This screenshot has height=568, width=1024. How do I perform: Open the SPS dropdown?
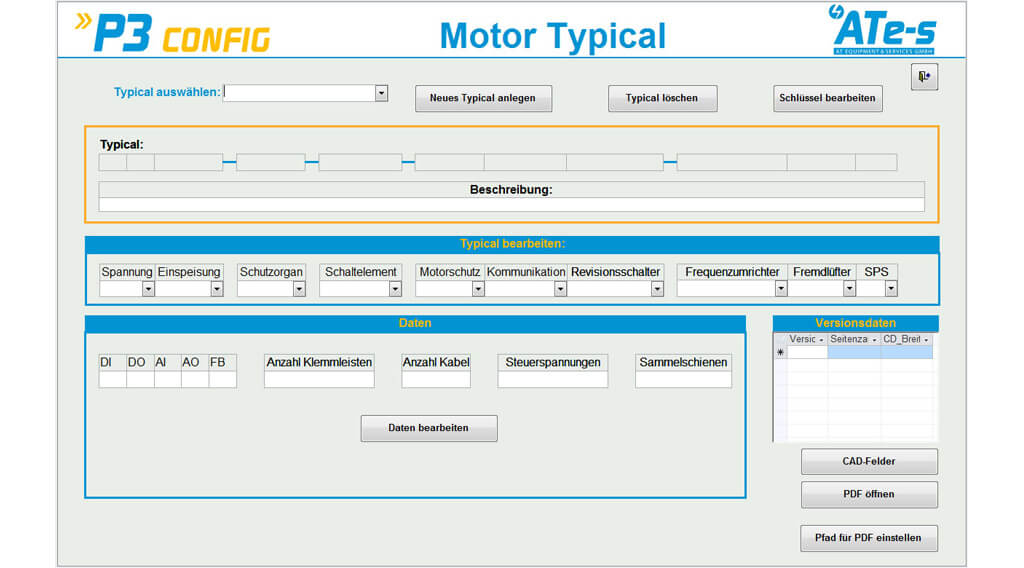tap(890, 289)
